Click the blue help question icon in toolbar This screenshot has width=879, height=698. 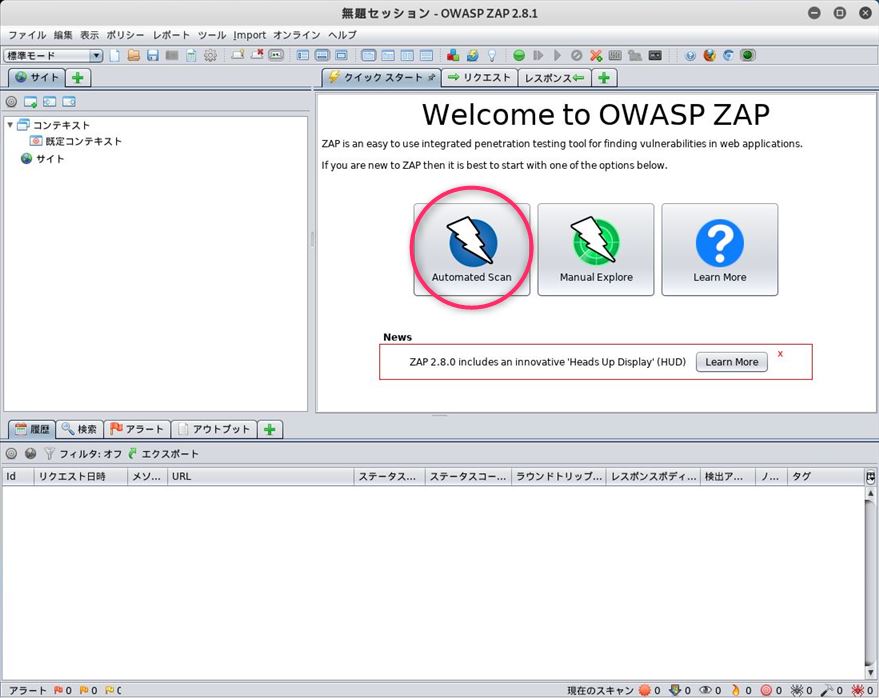(690, 56)
